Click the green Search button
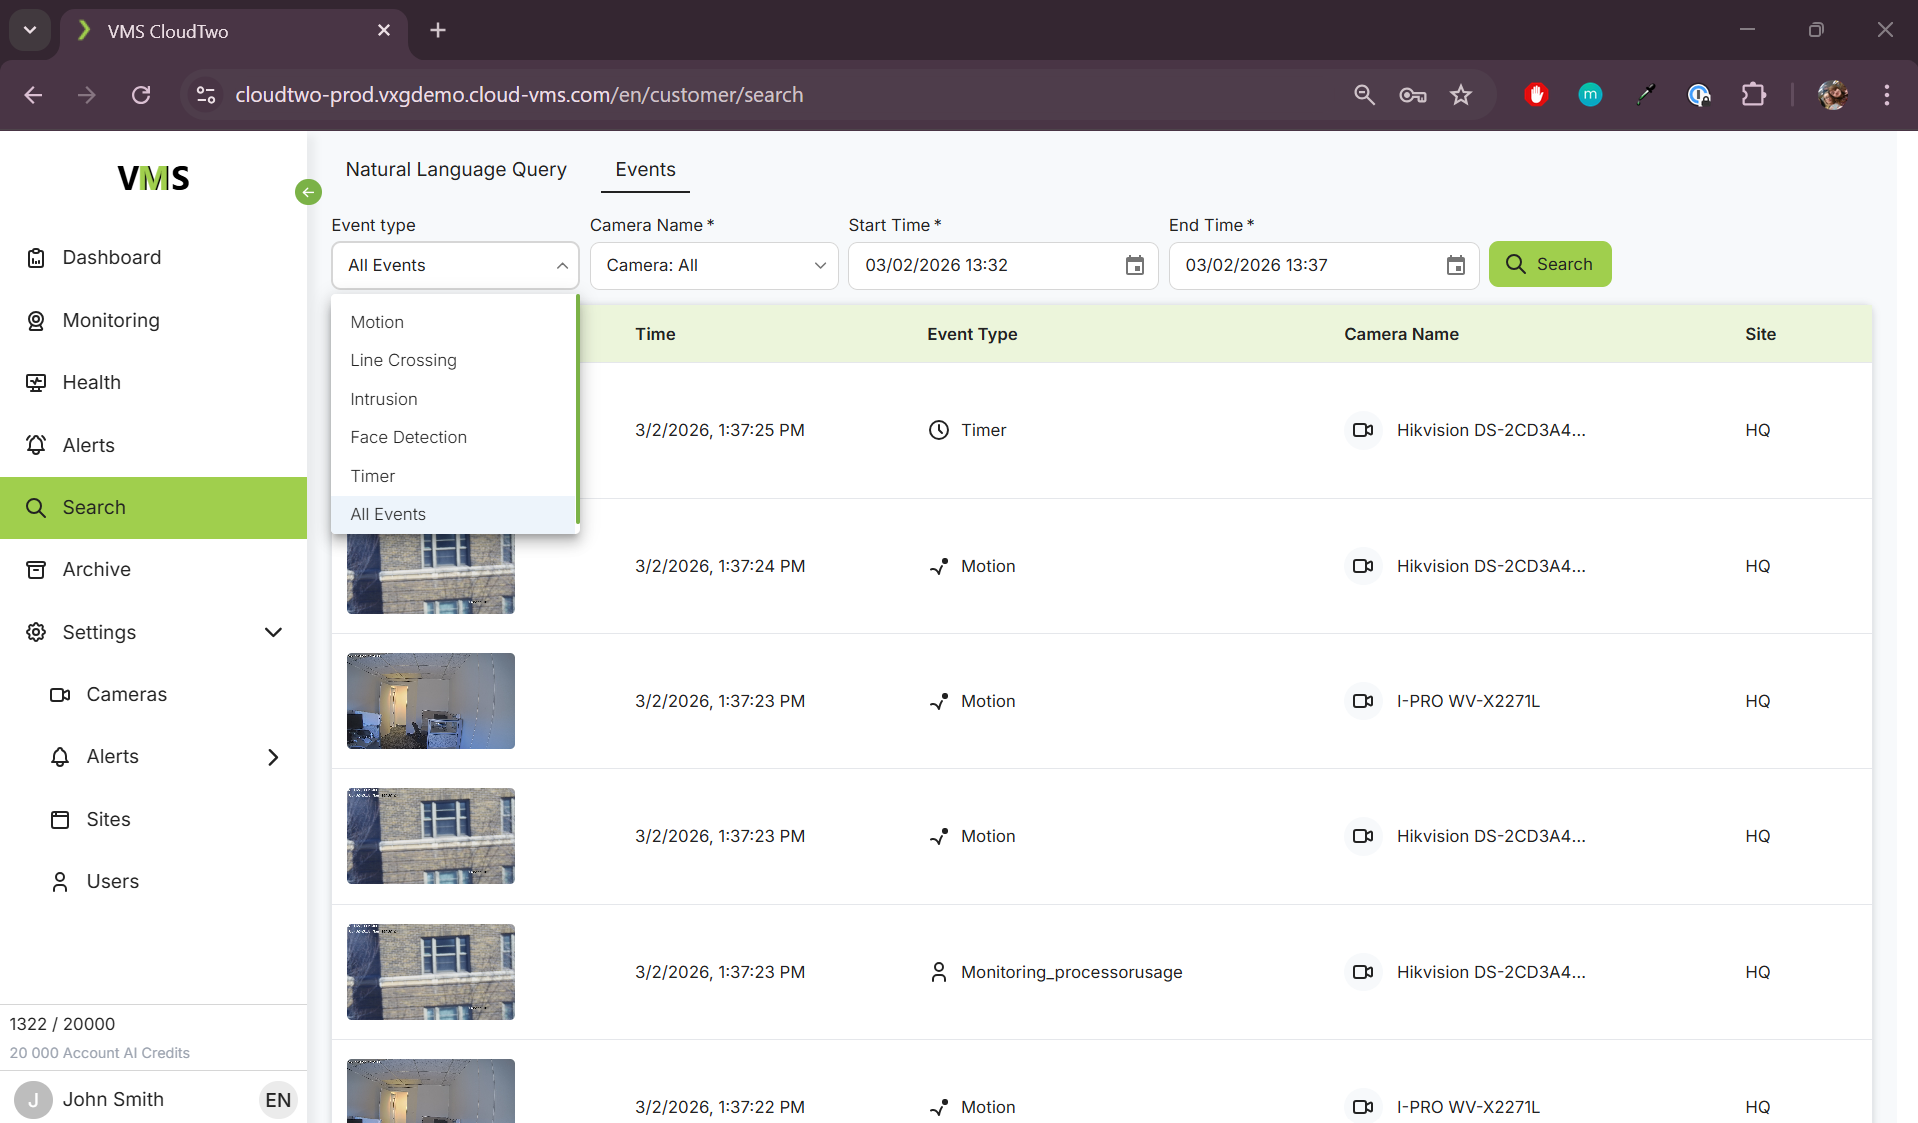The image size is (1918, 1123). [x=1549, y=264]
